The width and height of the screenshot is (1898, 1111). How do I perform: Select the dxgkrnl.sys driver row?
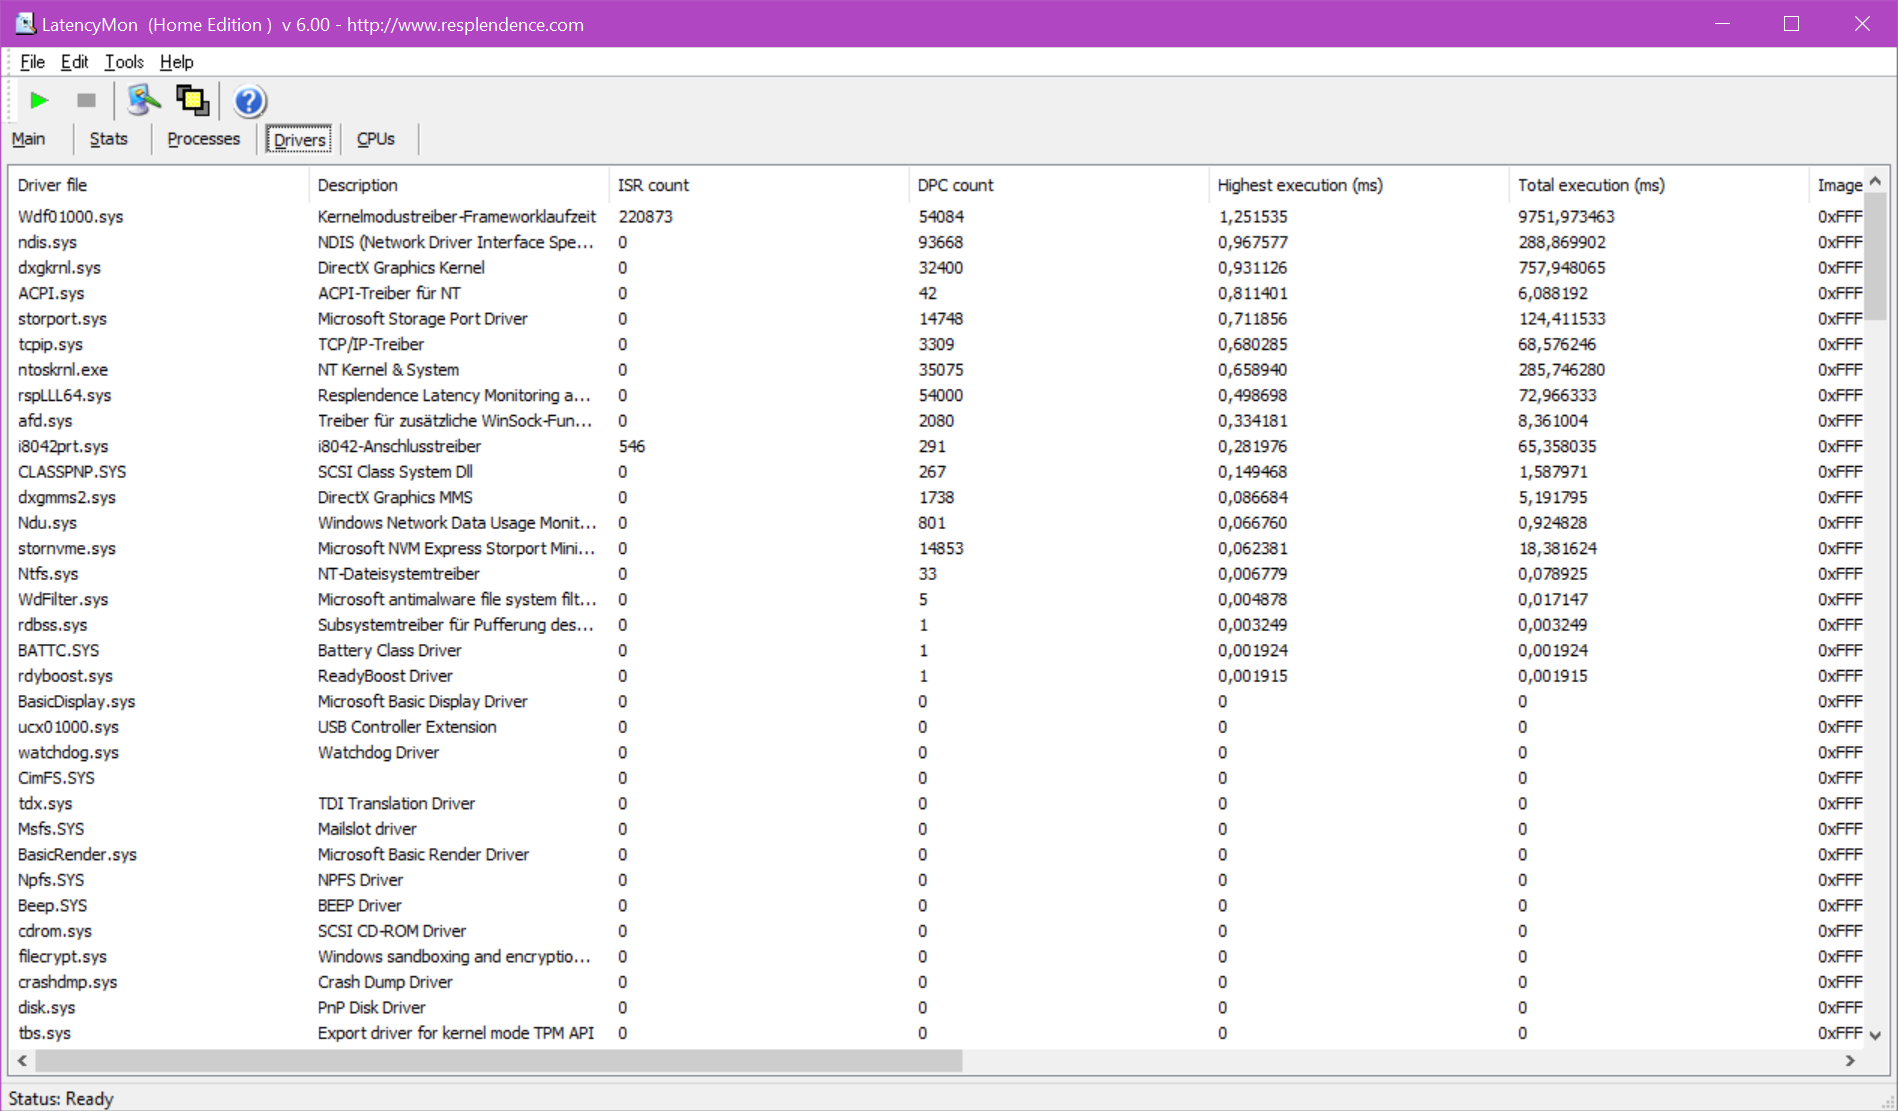(x=938, y=268)
